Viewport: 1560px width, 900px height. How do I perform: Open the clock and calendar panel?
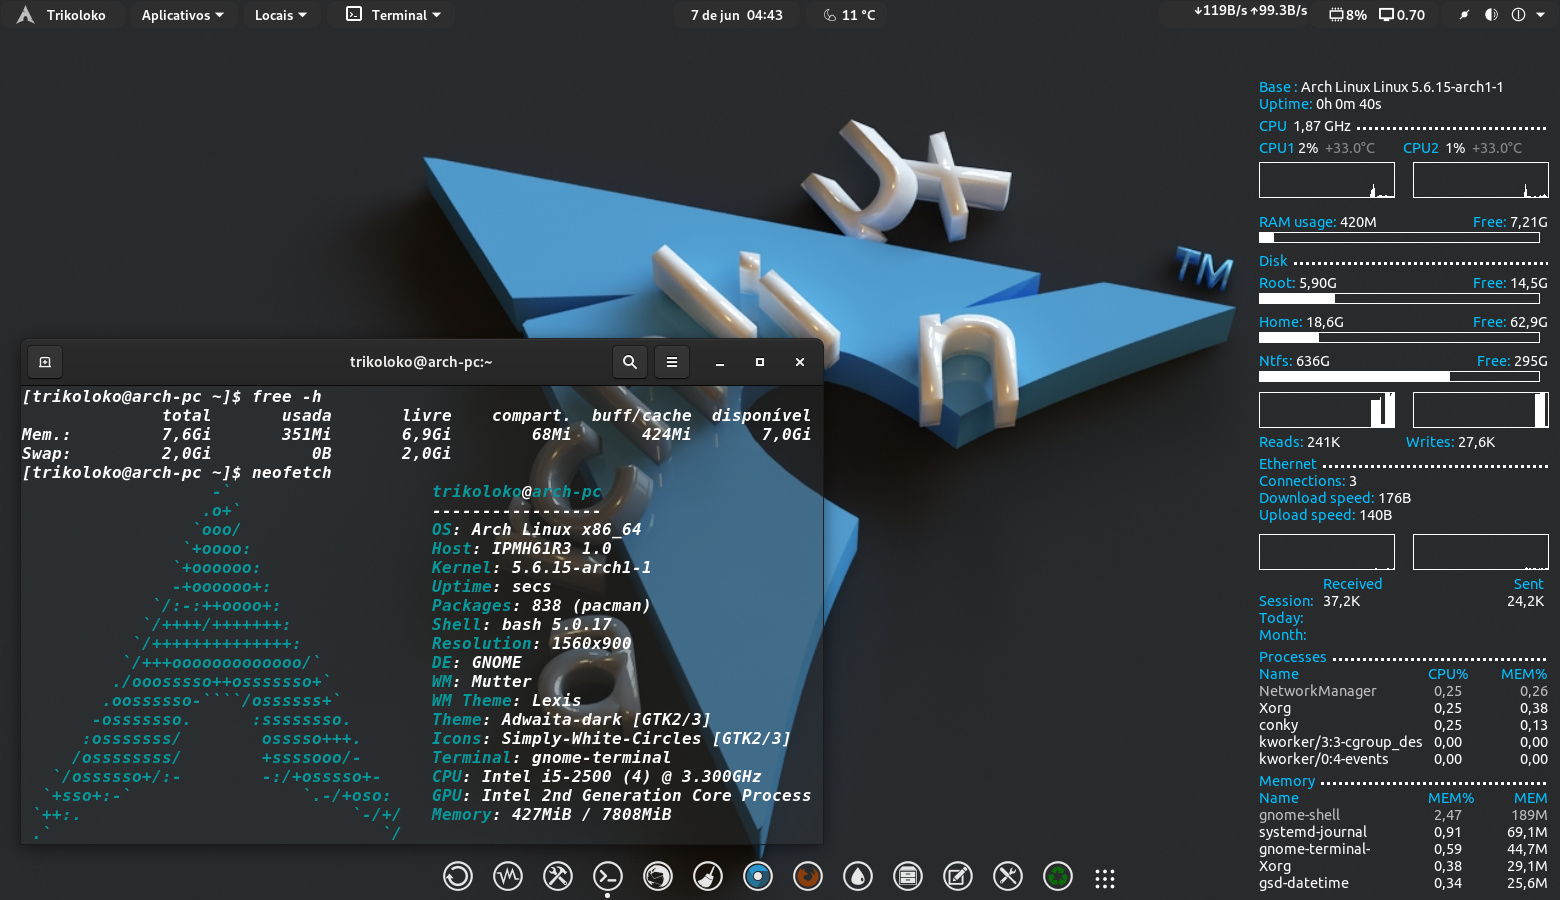click(x=736, y=15)
